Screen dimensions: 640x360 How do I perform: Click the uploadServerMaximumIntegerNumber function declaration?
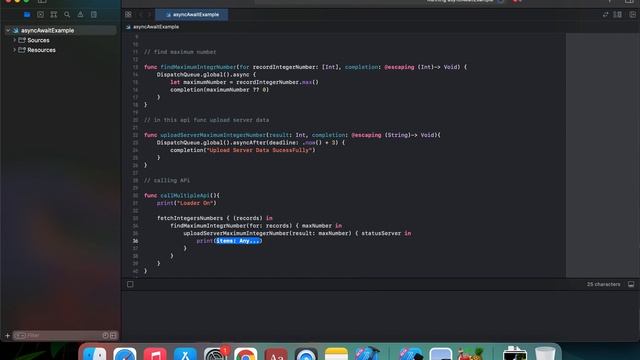[x=213, y=135]
